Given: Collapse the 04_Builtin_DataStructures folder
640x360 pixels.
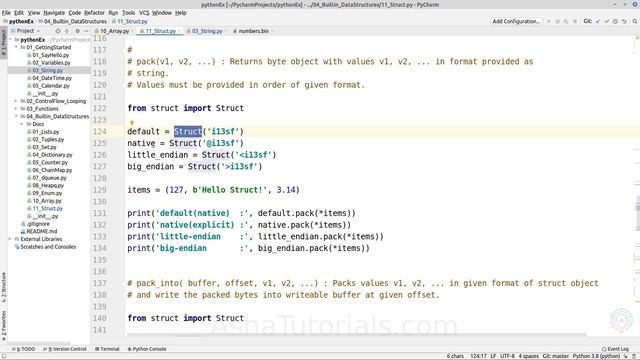Looking at the screenshot, I should (x=16, y=116).
